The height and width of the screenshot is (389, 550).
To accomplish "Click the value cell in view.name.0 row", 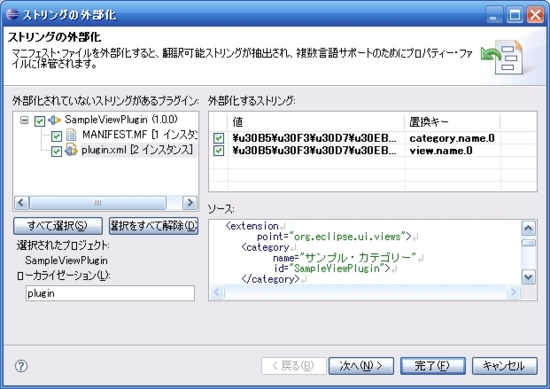I will tap(316, 151).
